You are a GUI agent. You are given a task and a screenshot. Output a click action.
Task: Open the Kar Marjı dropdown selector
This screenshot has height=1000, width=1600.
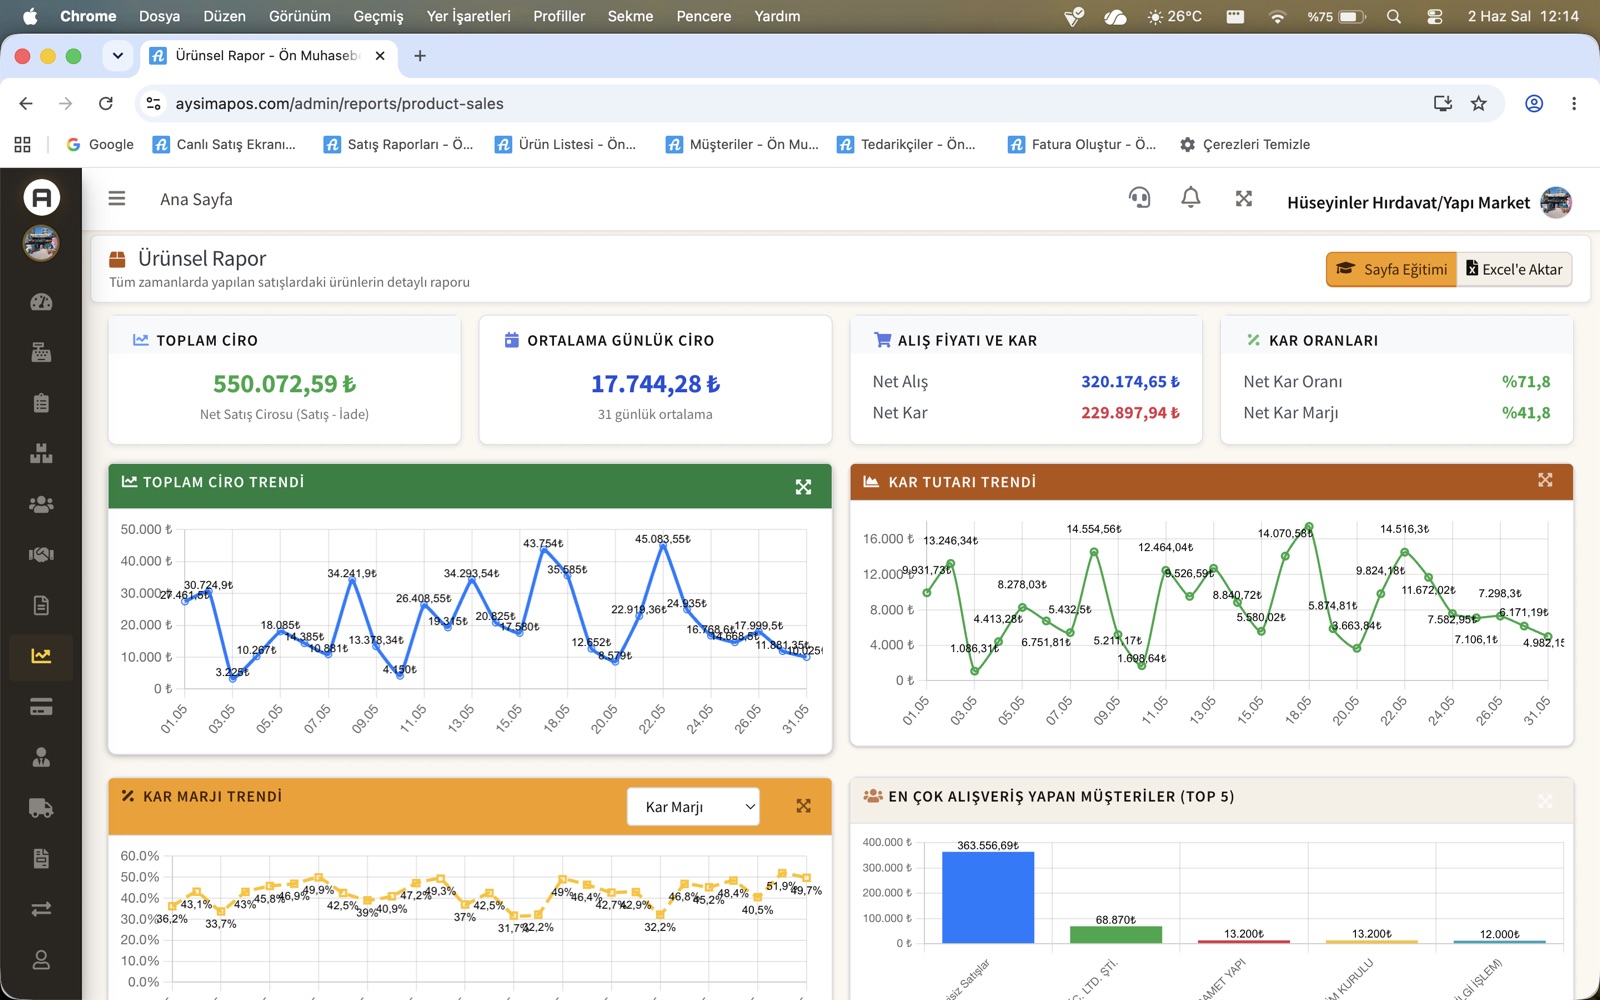click(693, 807)
